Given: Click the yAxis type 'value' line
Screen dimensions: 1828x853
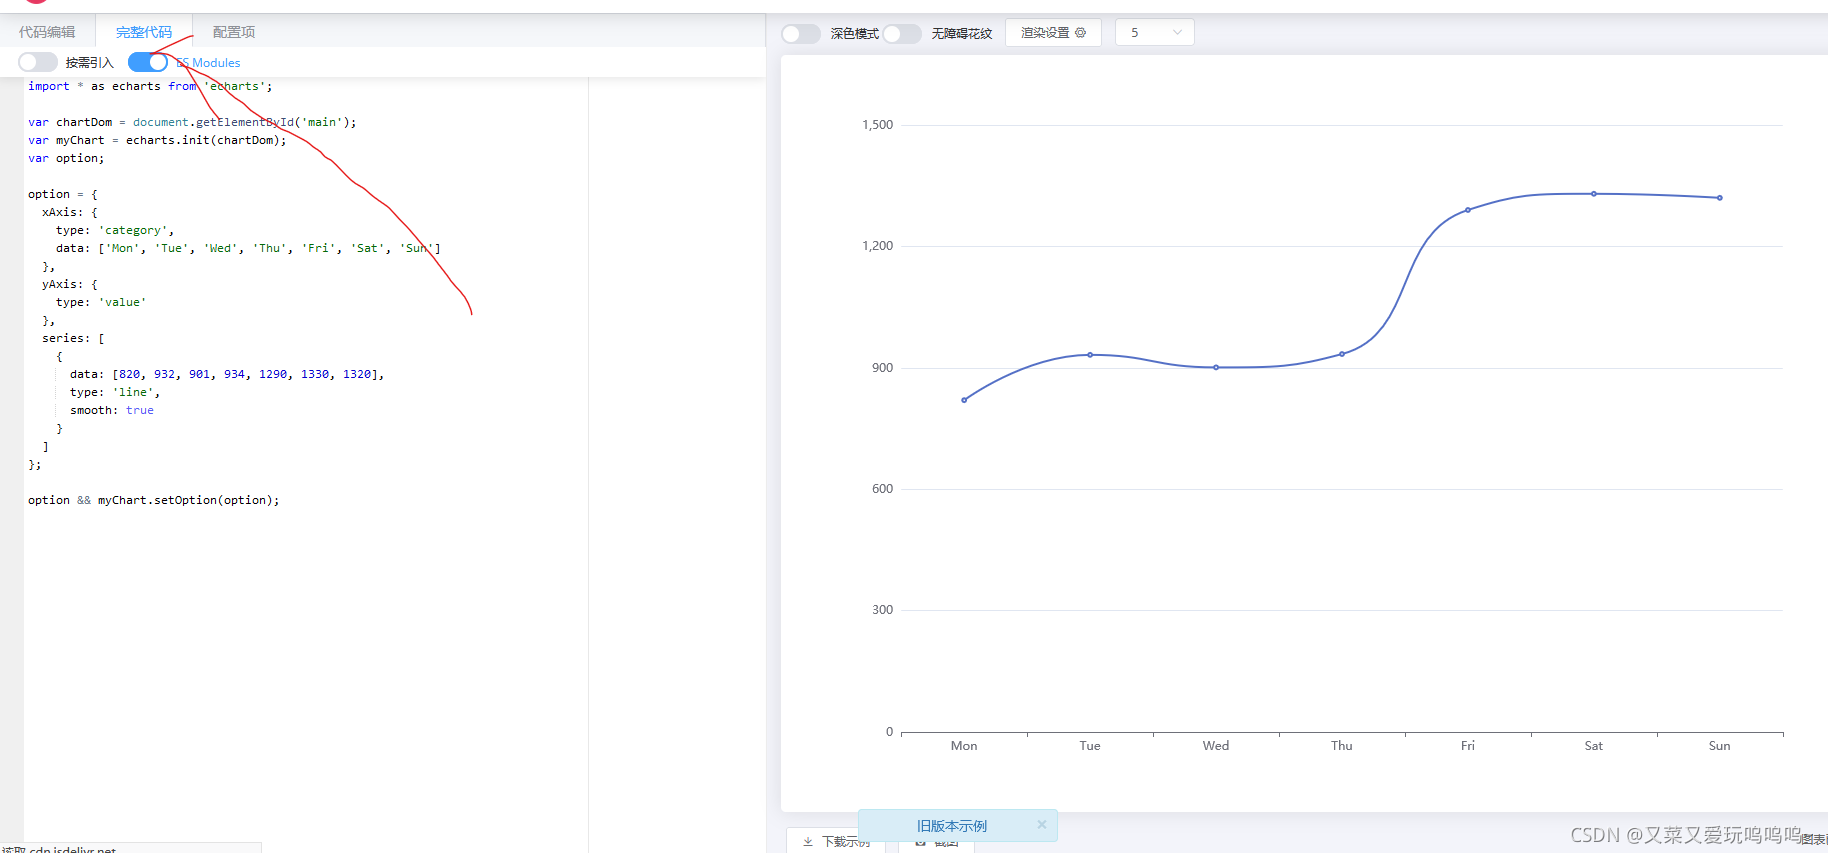Looking at the screenshot, I should point(101,302).
